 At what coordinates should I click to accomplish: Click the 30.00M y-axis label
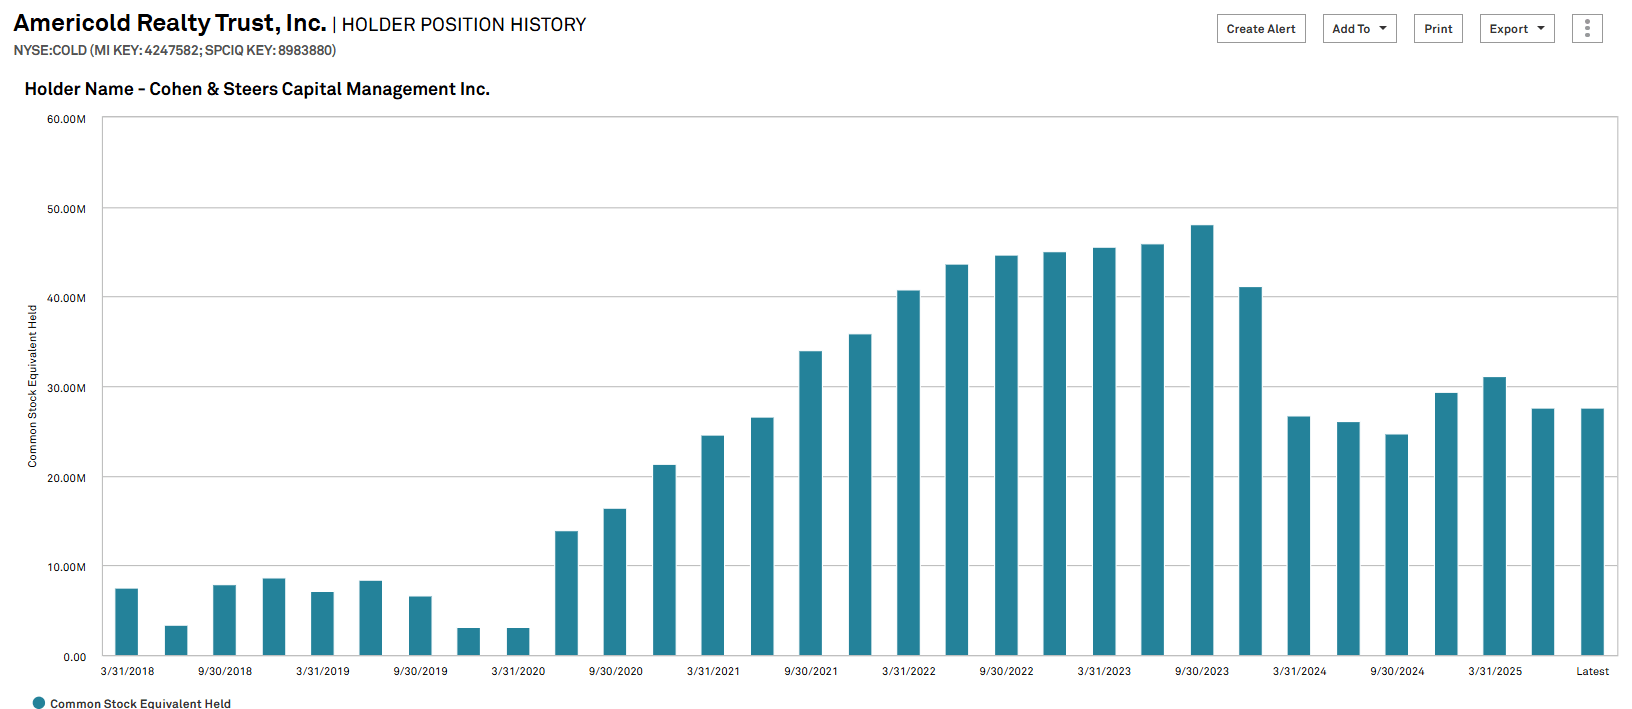pyautogui.click(x=66, y=388)
